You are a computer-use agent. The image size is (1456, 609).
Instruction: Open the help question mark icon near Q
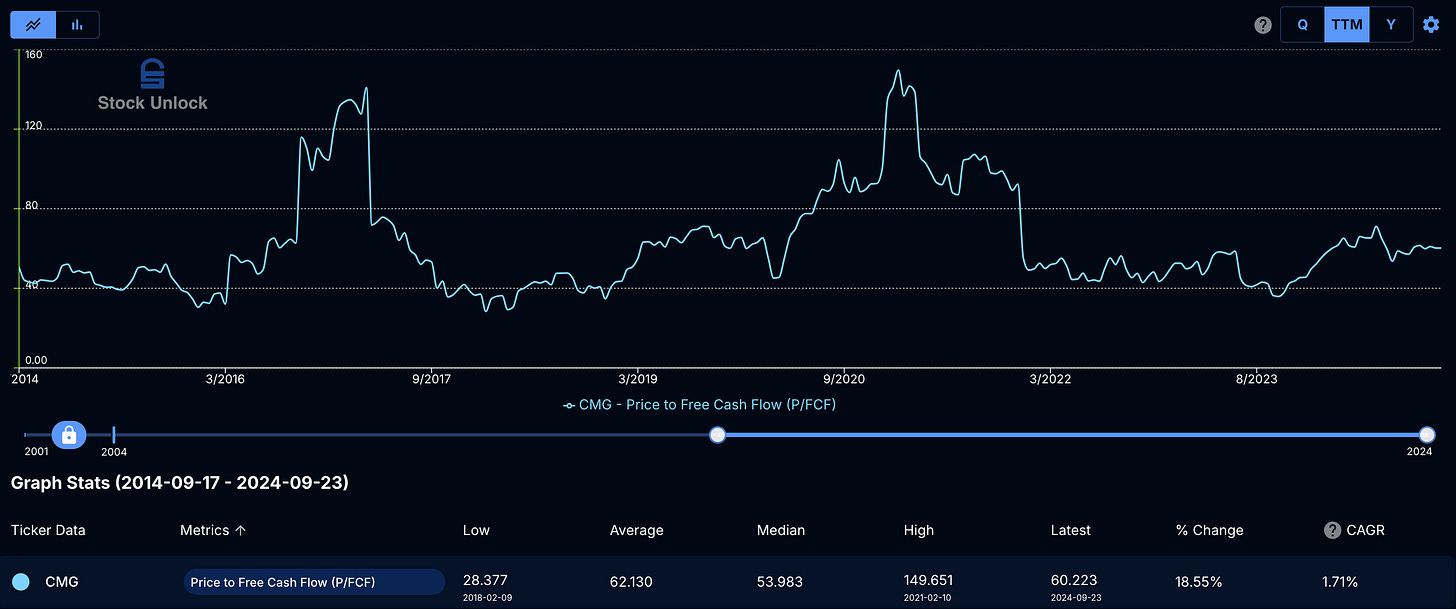coord(1263,25)
